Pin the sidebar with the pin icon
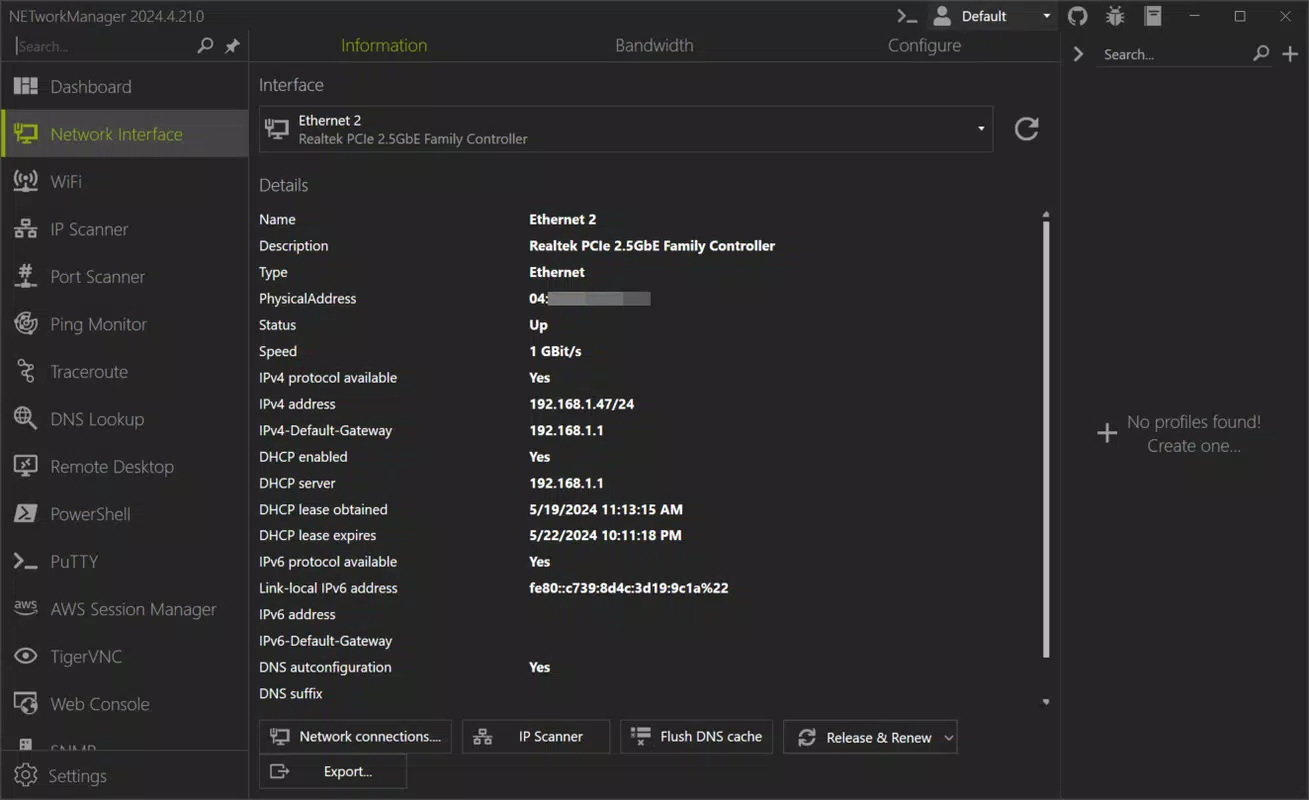The image size is (1309, 800). click(232, 46)
